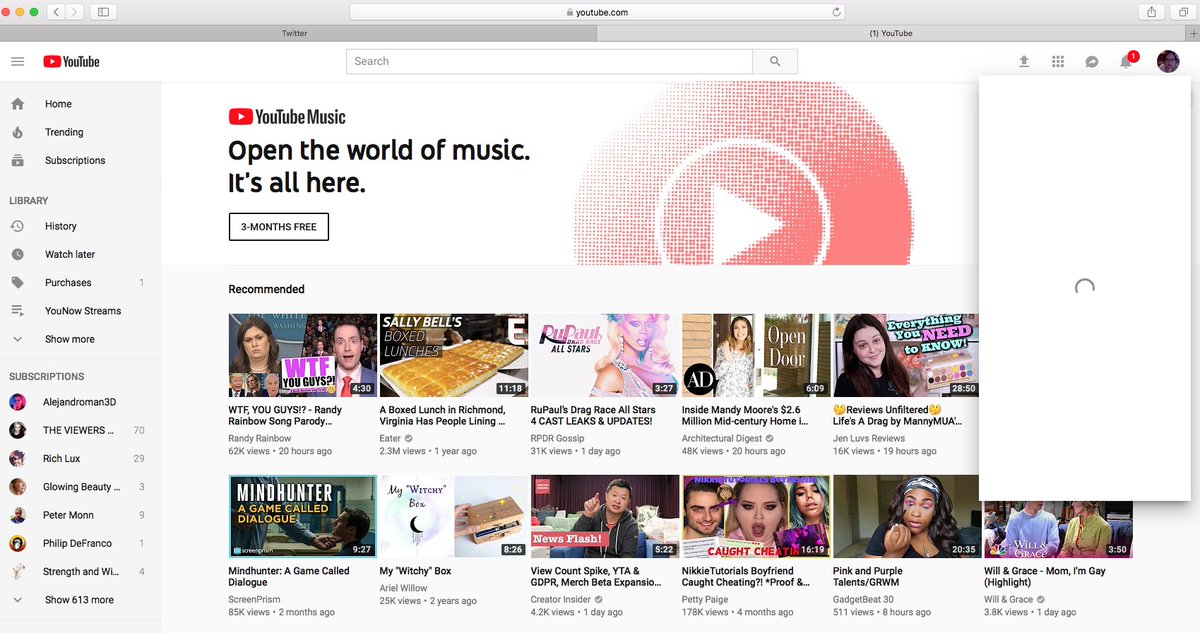Viewport: 1200px width, 633px height.
Task: Open THE VIEWERS channel subscription
Action: click(x=80, y=430)
